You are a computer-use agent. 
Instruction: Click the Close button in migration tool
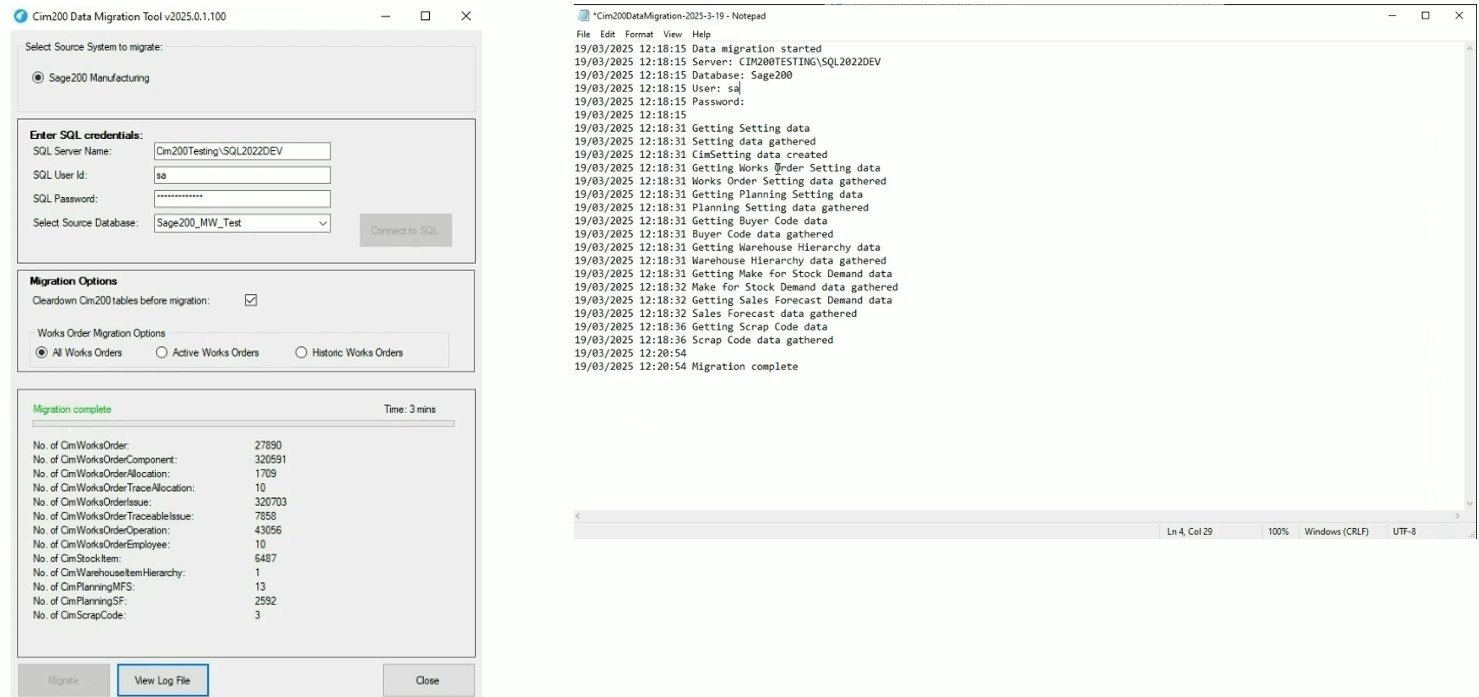coord(427,680)
